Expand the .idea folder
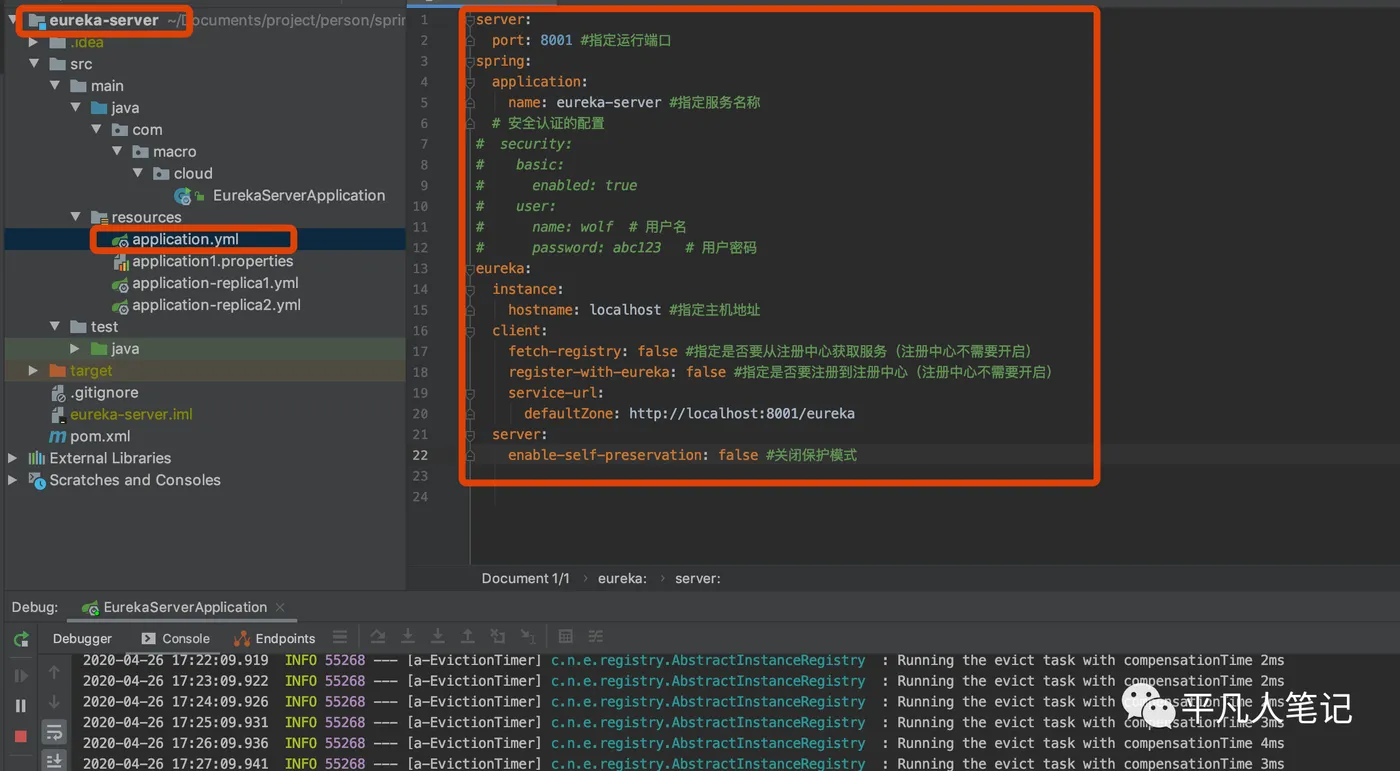 click(x=33, y=42)
